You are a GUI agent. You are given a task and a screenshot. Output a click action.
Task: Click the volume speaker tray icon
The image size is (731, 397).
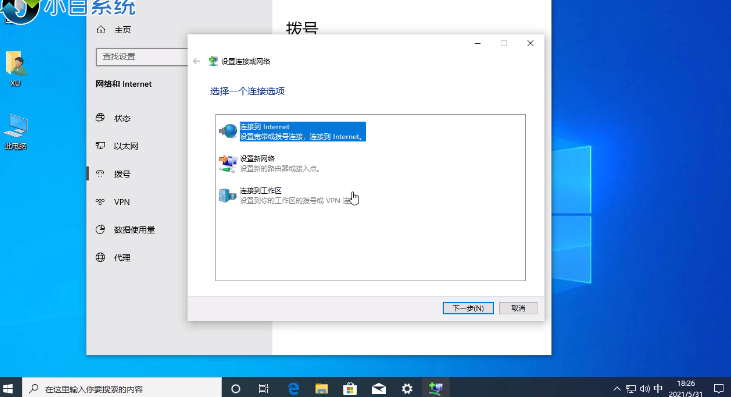pyautogui.click(x=645, y=389)
